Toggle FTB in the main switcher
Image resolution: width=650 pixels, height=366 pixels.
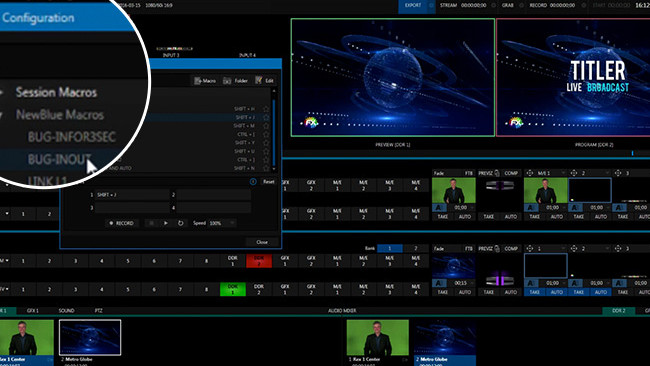468,248
